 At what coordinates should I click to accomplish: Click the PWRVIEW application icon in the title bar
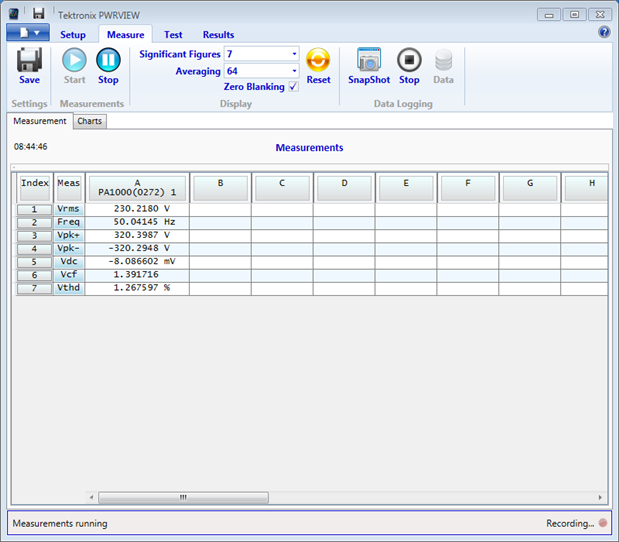[x=14, y=14]
